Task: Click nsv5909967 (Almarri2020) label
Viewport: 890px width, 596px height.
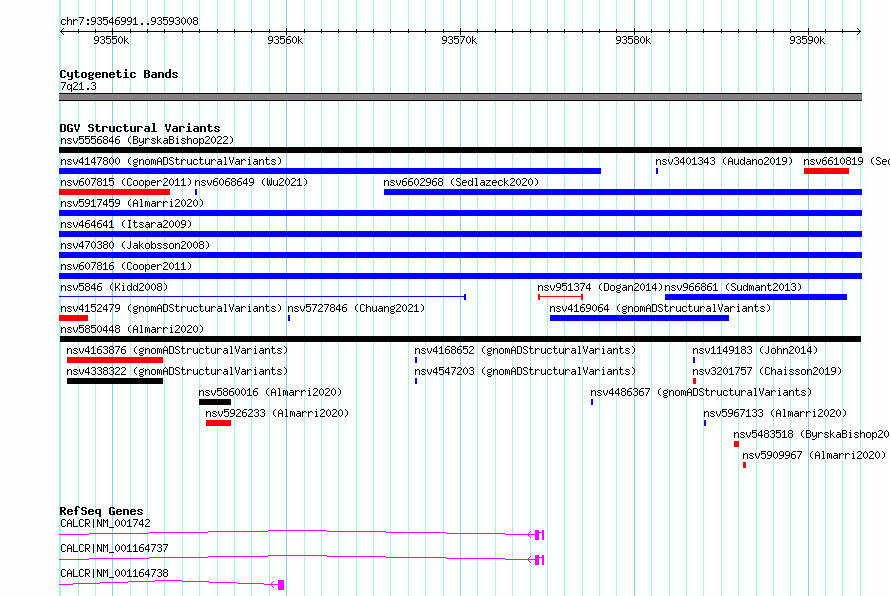Action: (x=814, y=455)
